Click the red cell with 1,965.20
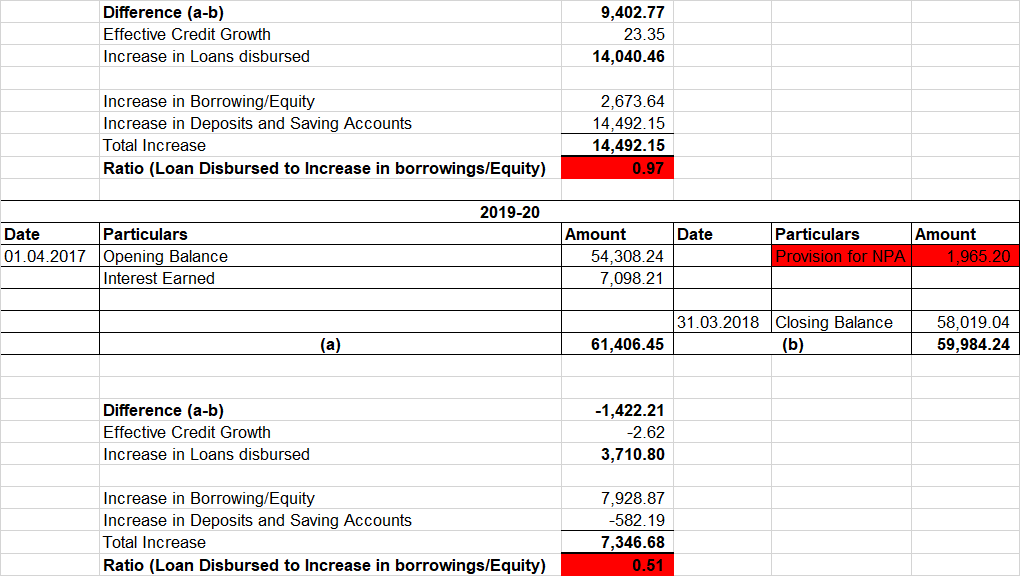This screenshot has width=1020, height=576. [964, 256]
